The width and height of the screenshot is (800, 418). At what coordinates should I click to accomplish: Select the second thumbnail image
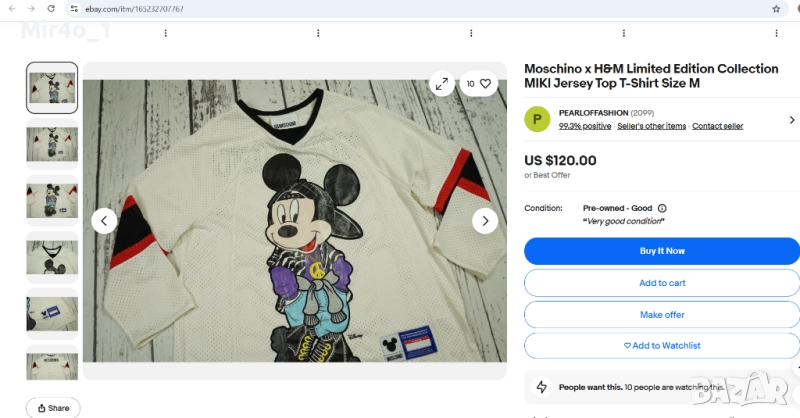click(52, 144)
